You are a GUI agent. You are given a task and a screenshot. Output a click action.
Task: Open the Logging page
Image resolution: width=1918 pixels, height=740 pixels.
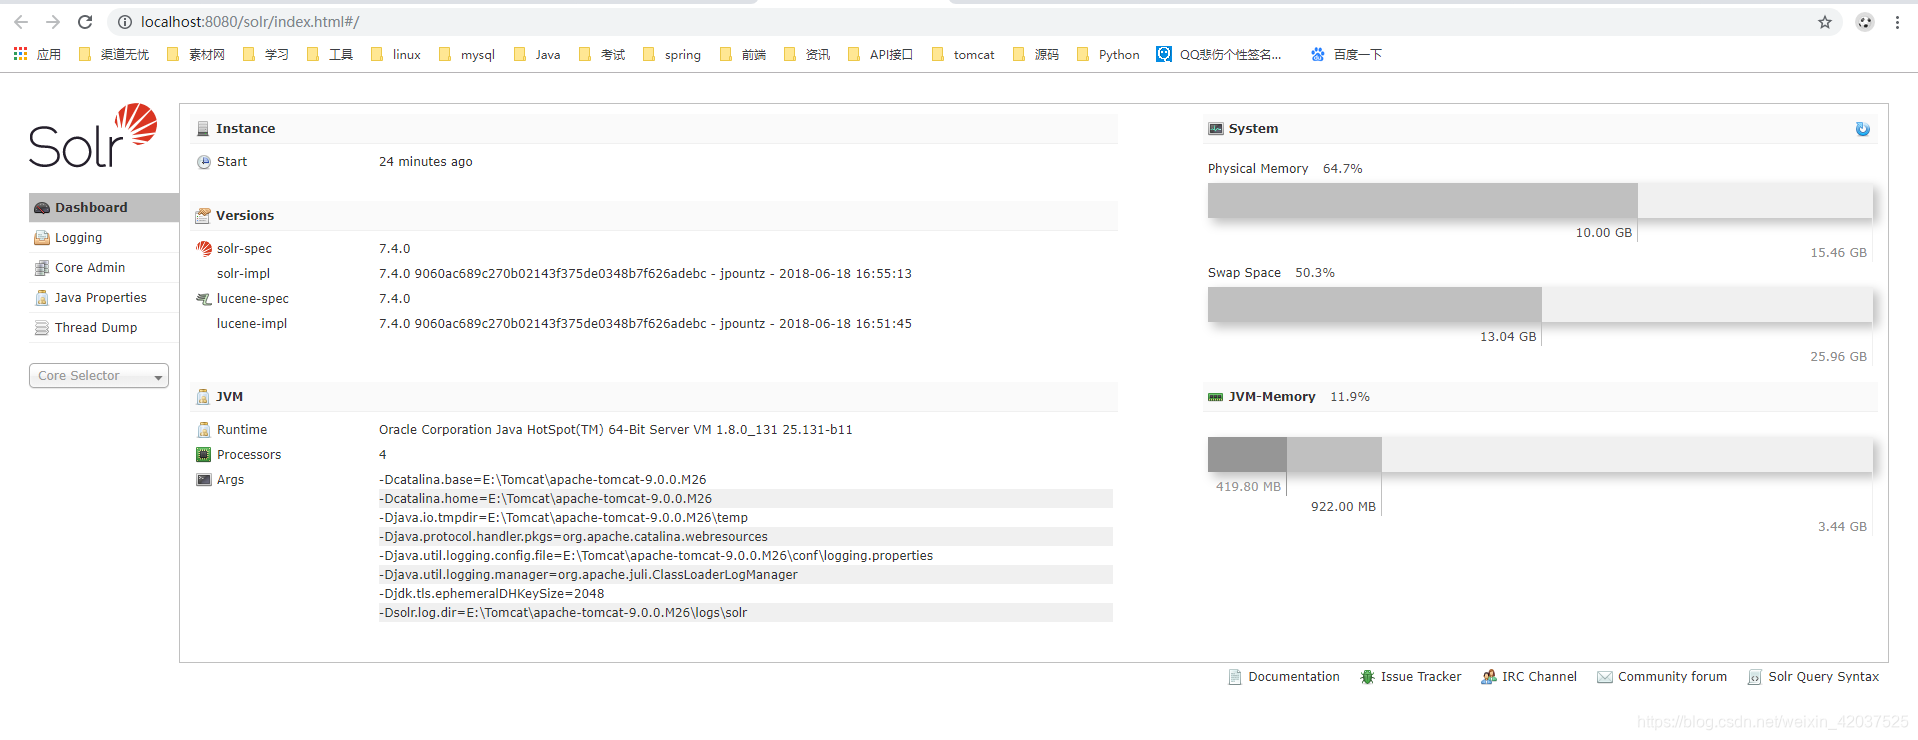[x=104, y=238]
